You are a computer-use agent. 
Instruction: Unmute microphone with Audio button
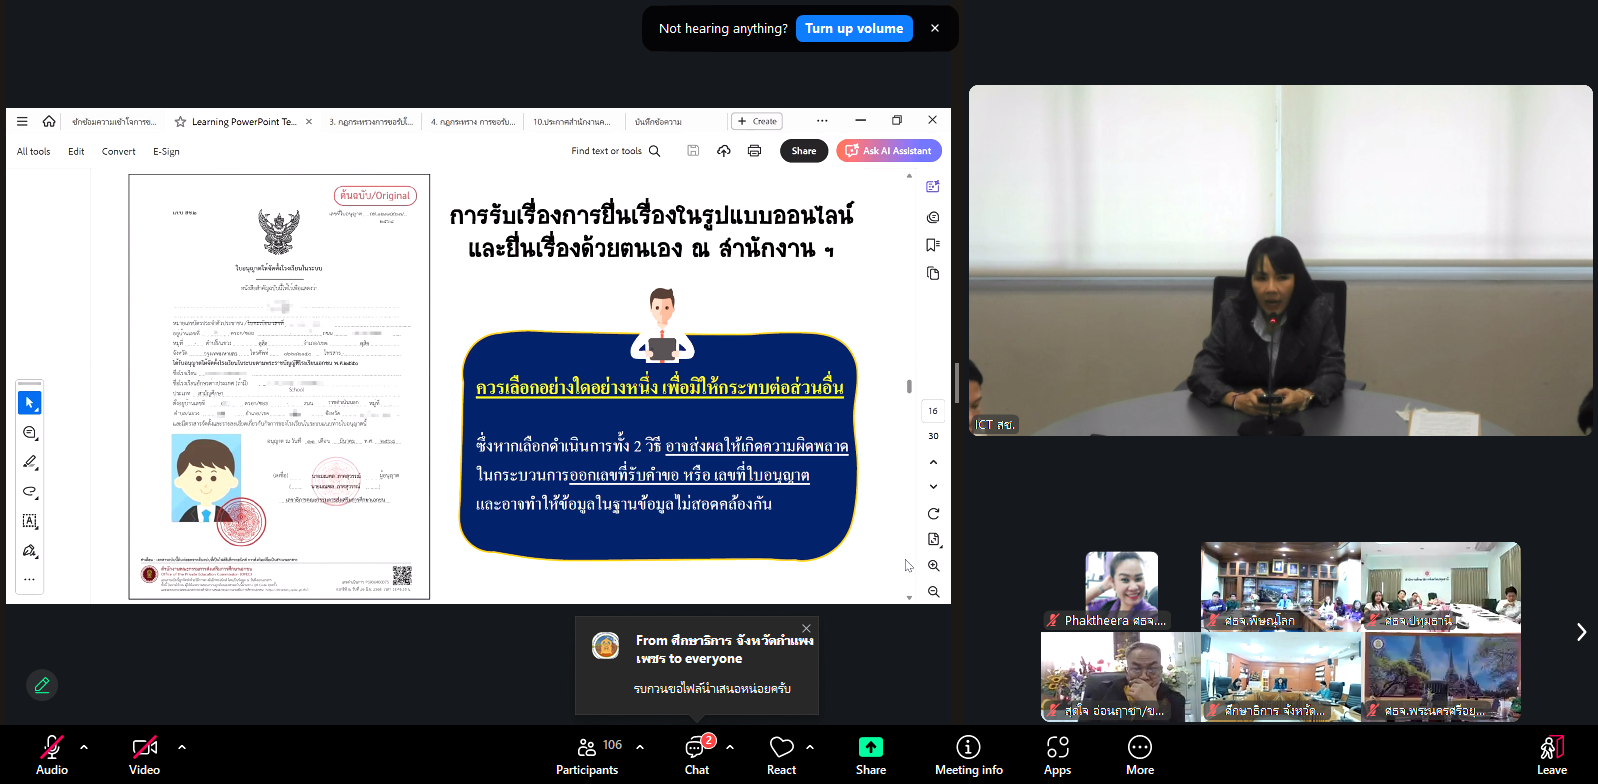52,754
